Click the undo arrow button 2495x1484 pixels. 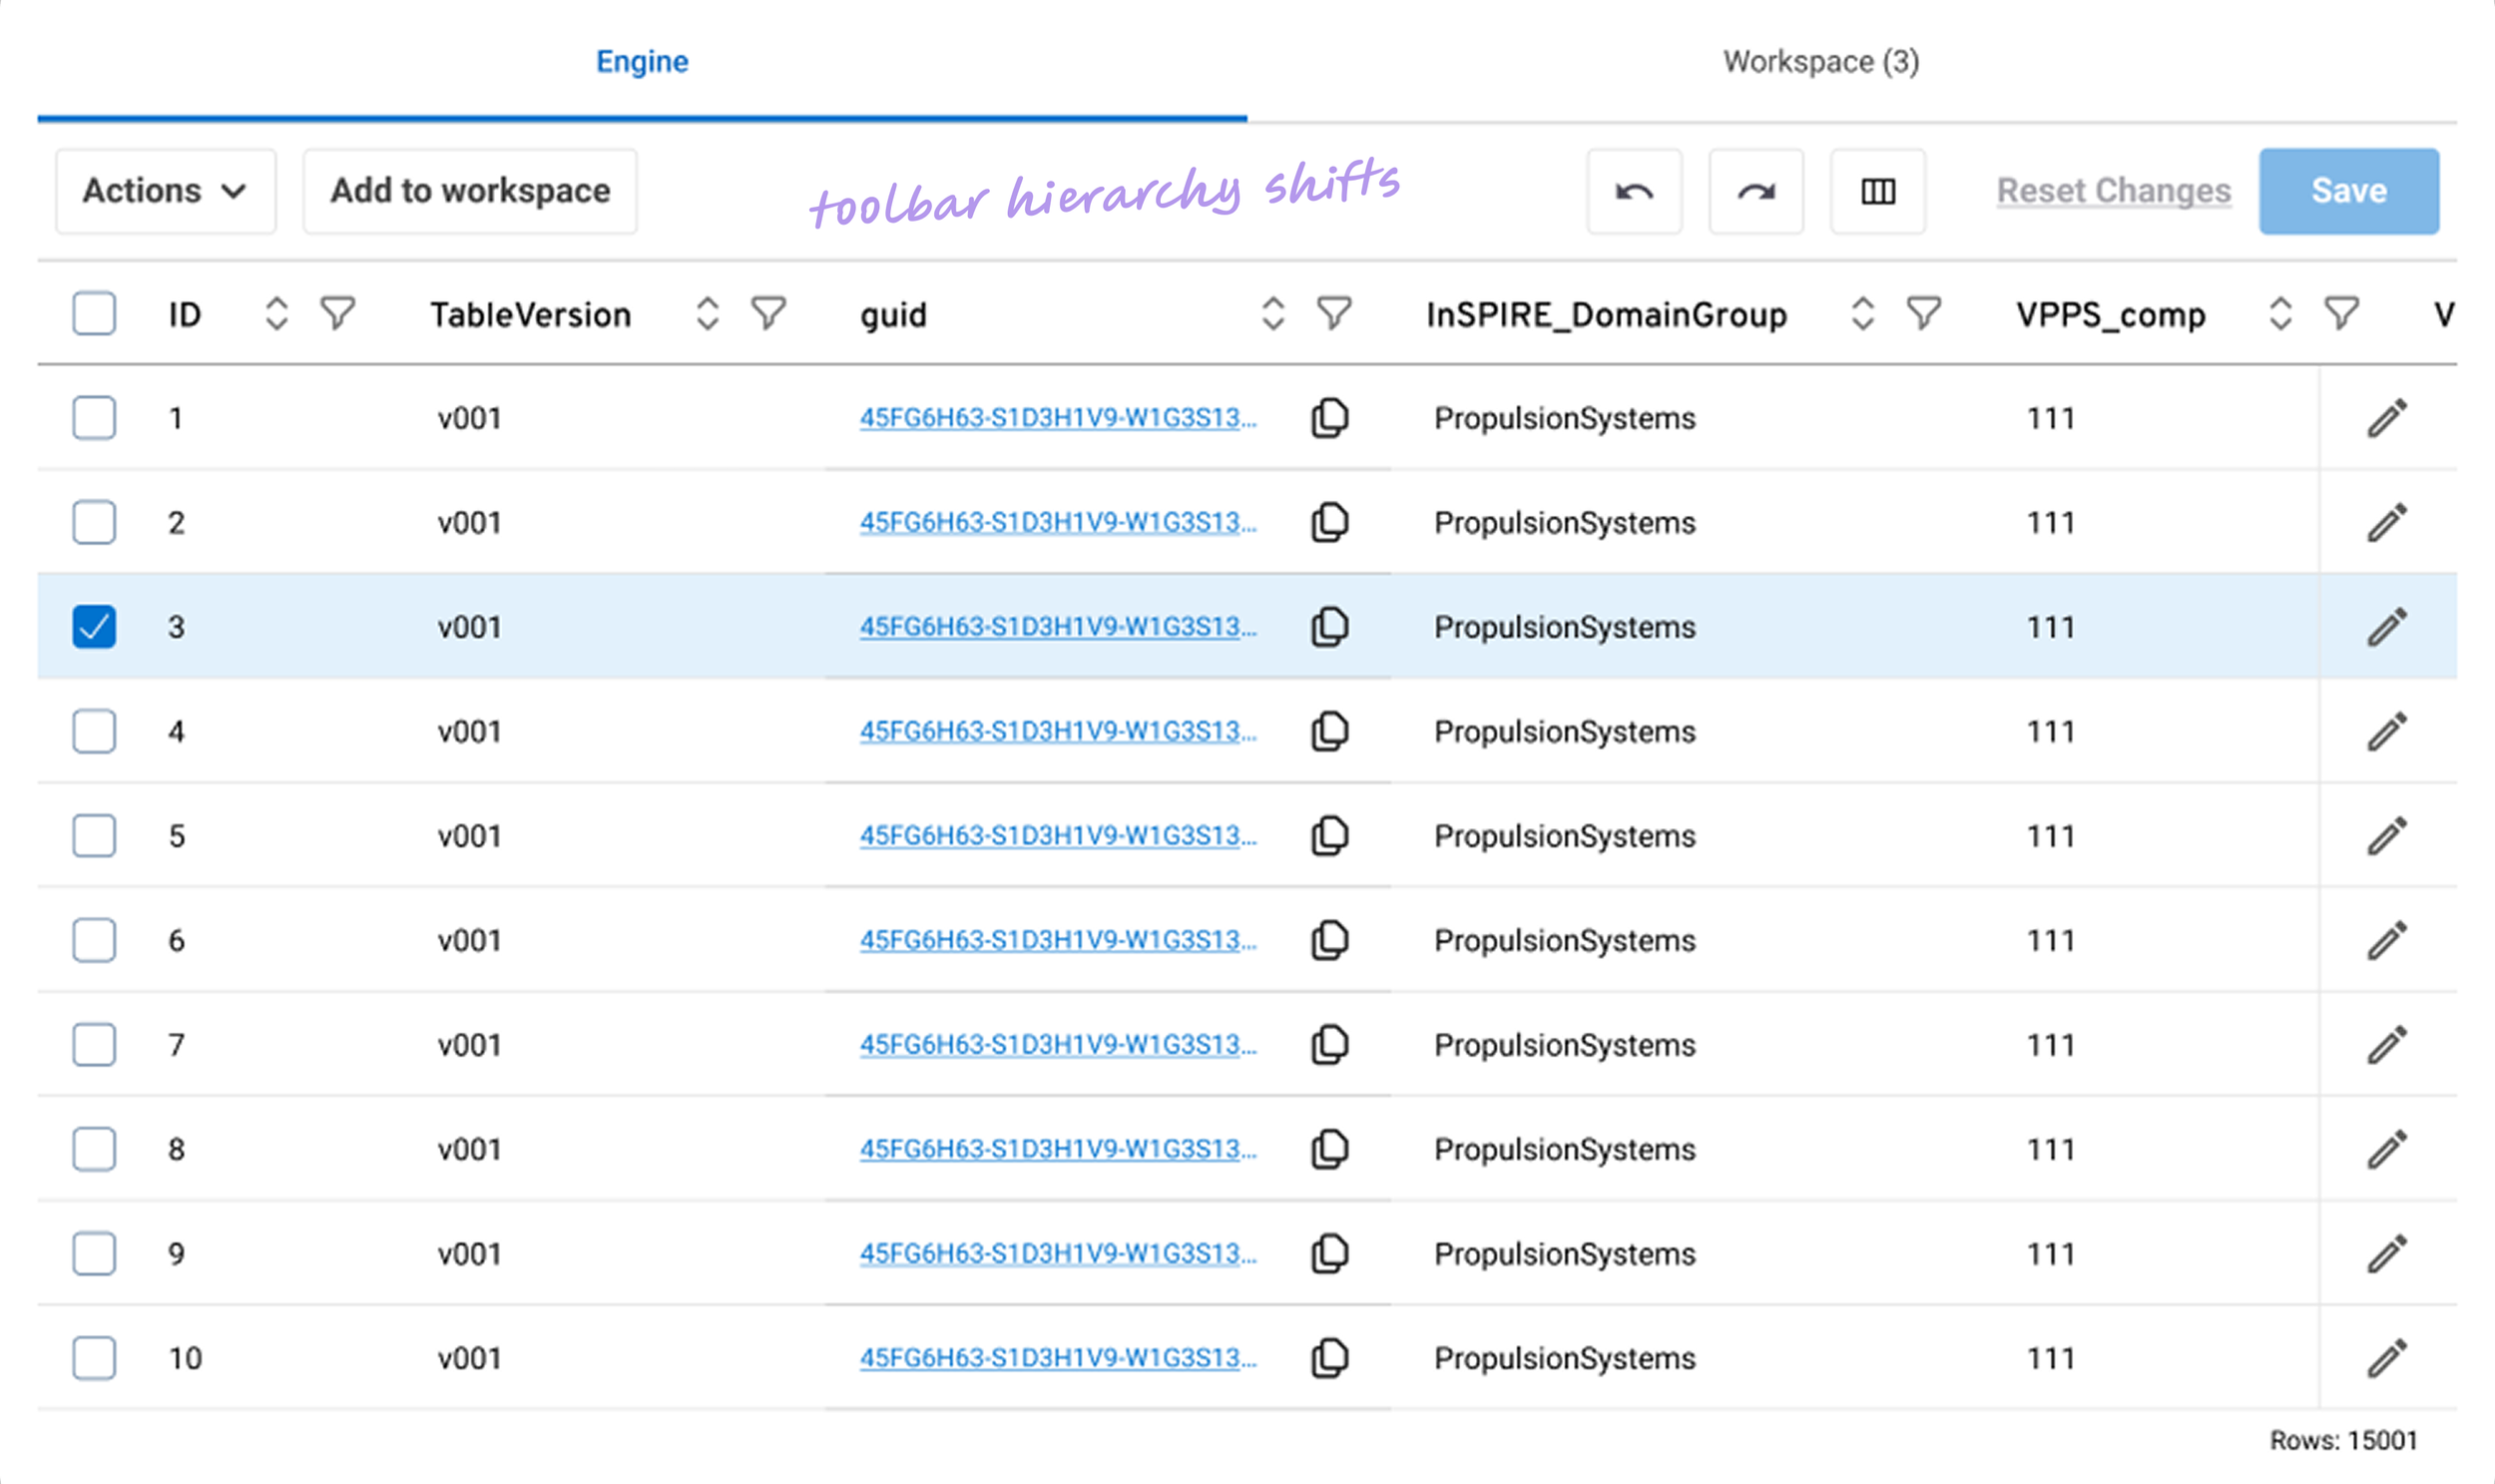(x=1634, y=191)
